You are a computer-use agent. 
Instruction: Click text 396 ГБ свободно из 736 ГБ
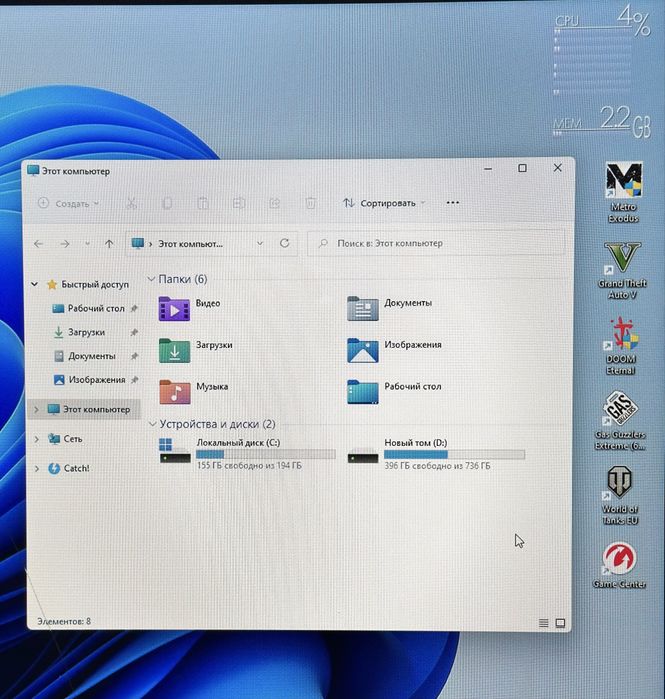pos(437,466)
